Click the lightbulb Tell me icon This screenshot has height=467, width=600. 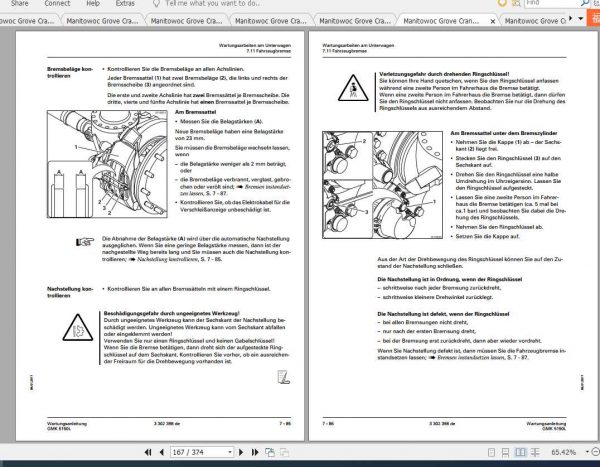pos(156,3)
